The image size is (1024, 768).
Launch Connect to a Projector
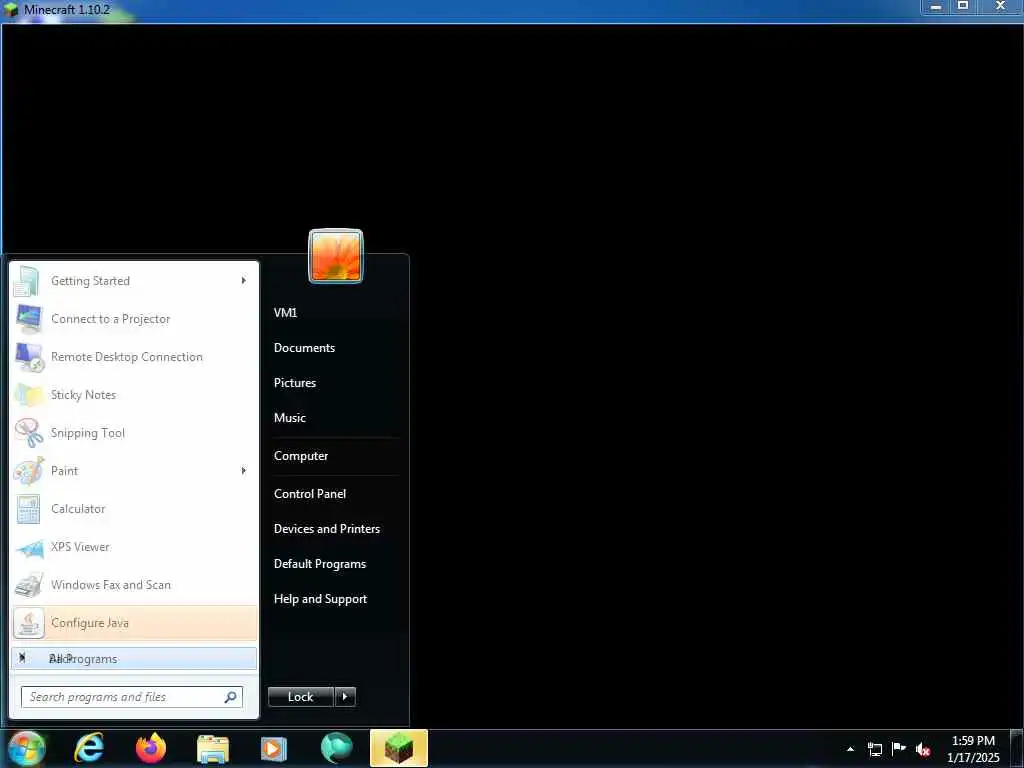135,319
